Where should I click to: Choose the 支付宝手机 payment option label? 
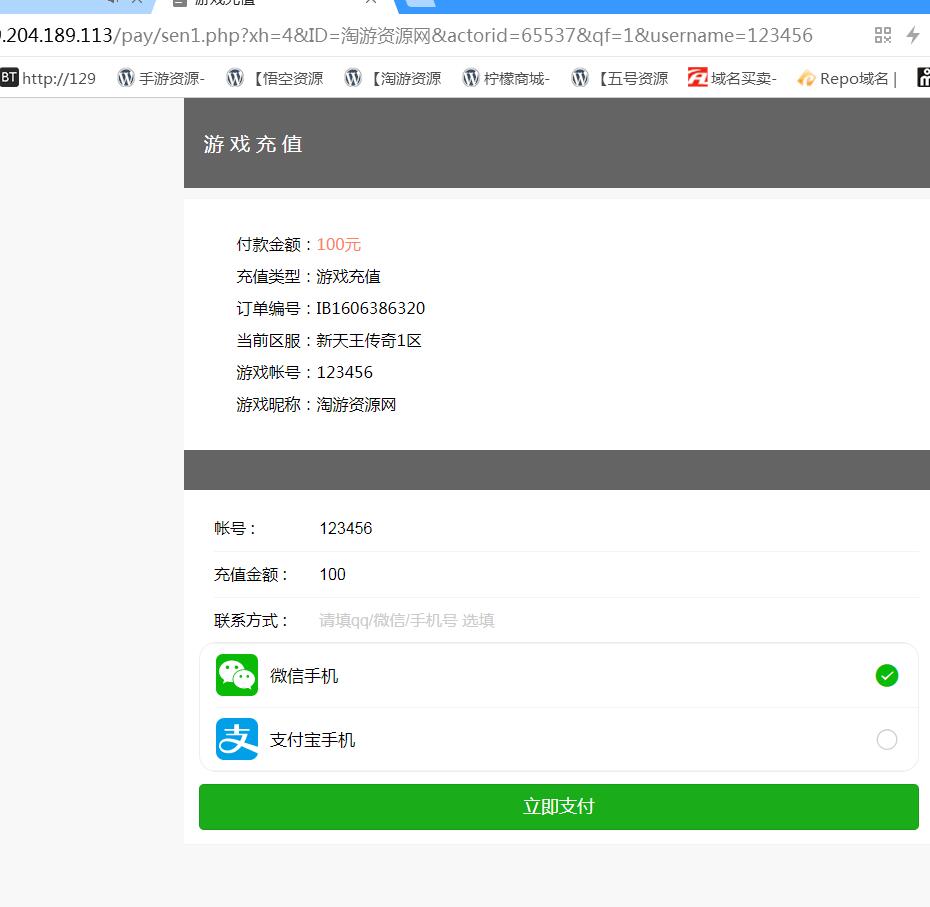point(312,740)
